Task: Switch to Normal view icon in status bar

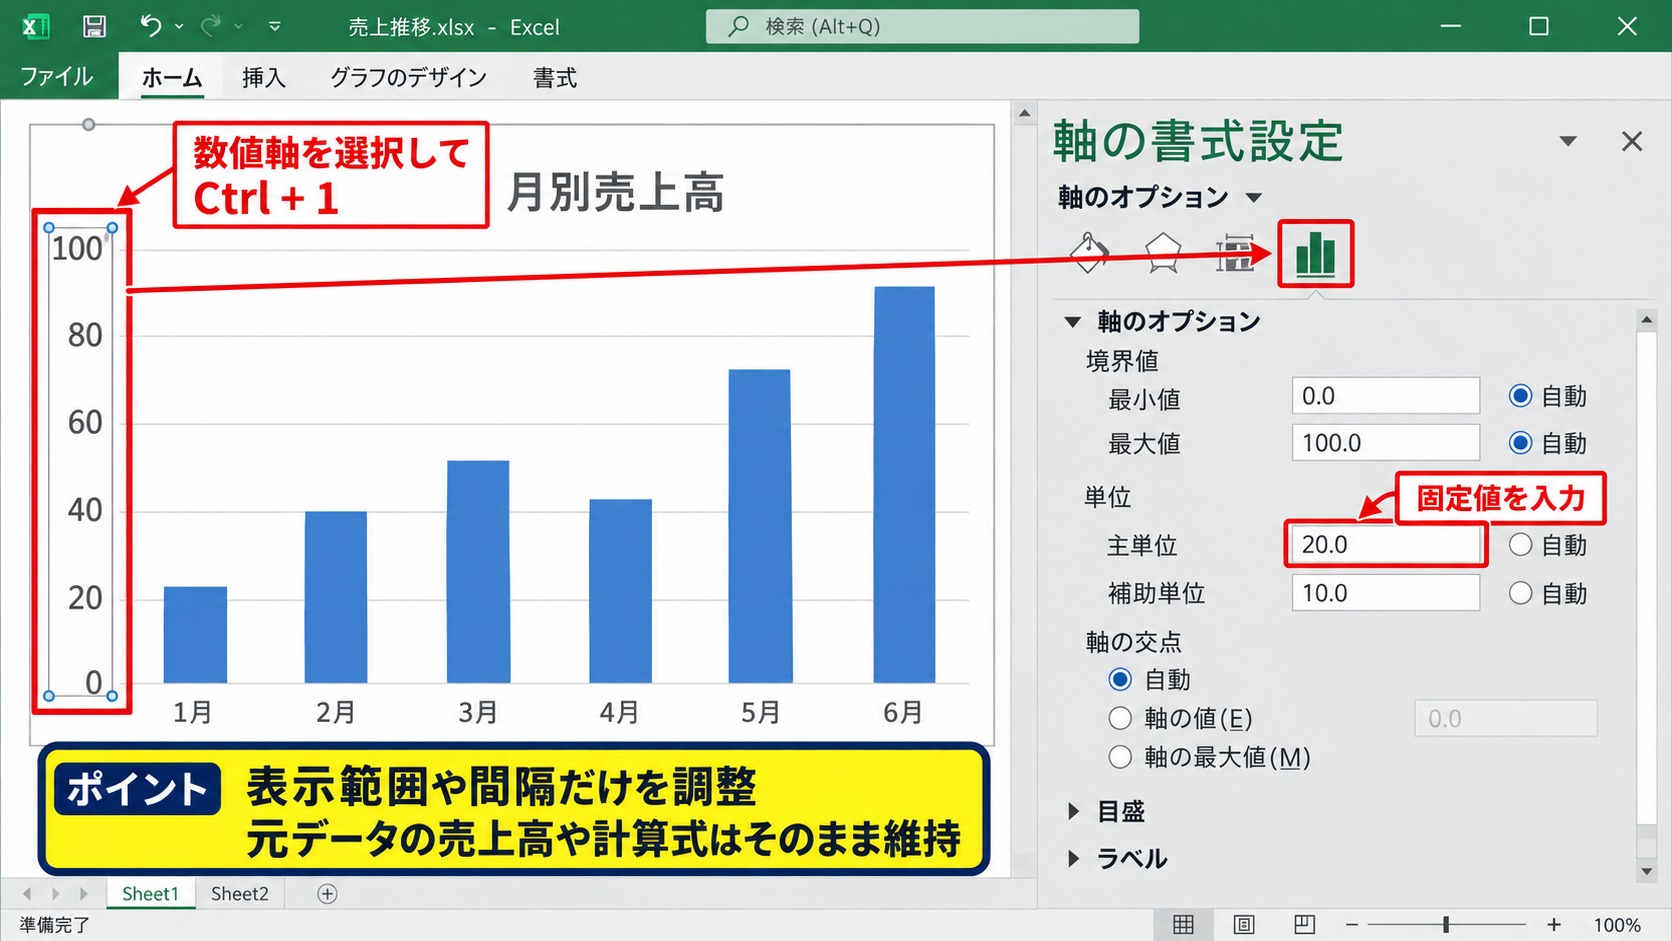Action: [x=1183, y=925]
